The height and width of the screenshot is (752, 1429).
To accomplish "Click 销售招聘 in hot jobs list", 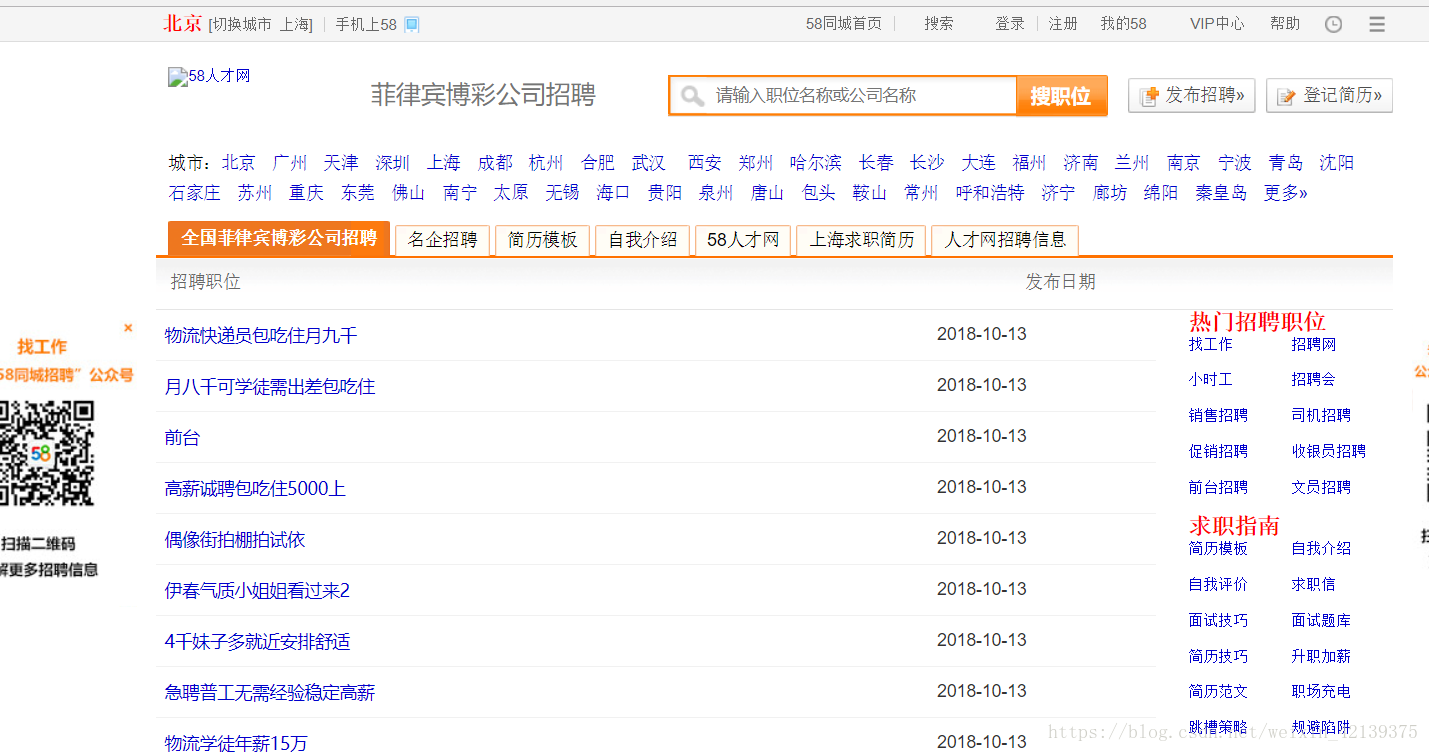I will (x=1218, y=416).
